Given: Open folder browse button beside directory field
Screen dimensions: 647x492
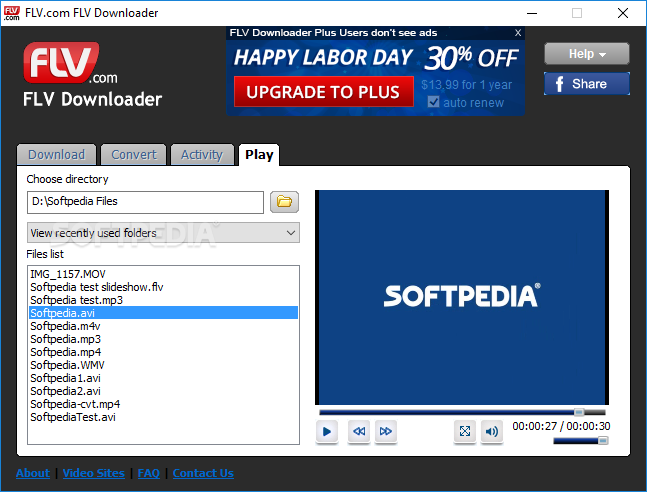Looking at the screenshot, I should 284,202.
